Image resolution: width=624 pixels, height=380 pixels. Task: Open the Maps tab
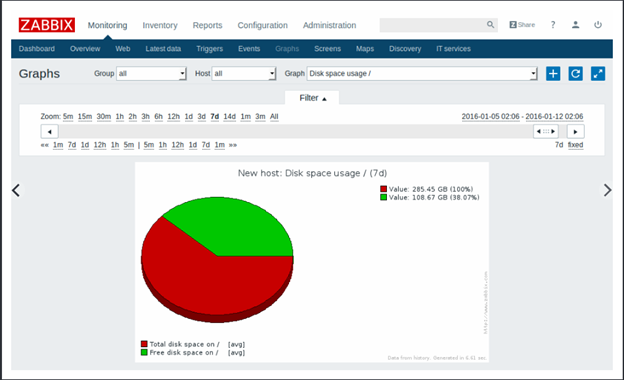point(365,49)
